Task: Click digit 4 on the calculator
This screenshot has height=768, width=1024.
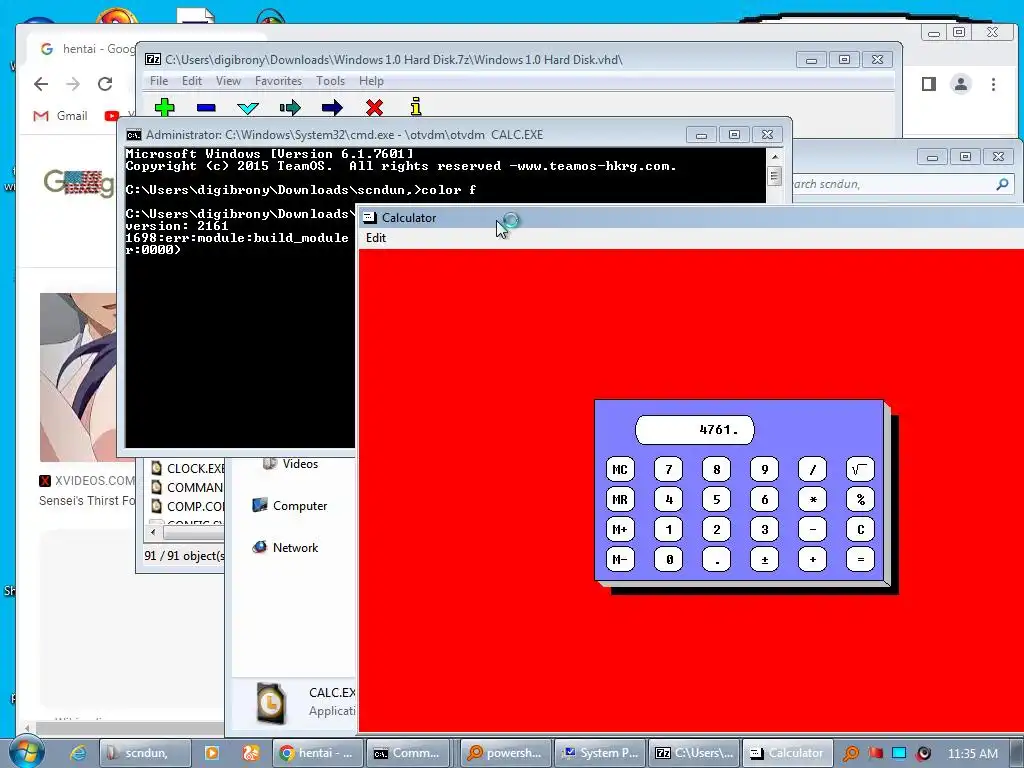Action: point(668,499)
